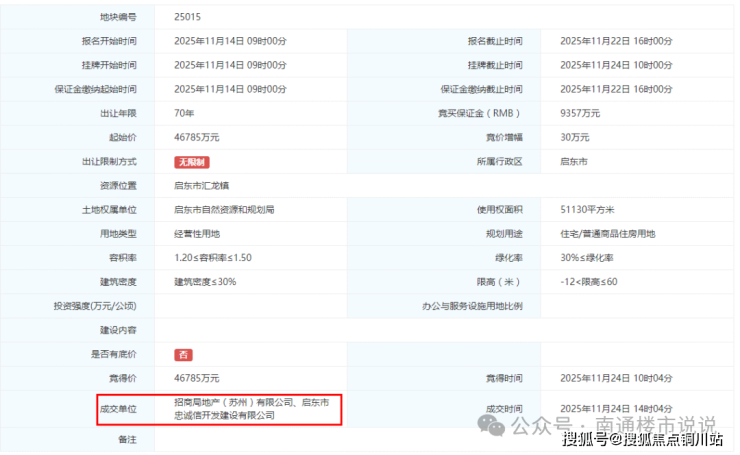Select the value 70年
This screenshot has width=740, height=455.
point(184,113)
